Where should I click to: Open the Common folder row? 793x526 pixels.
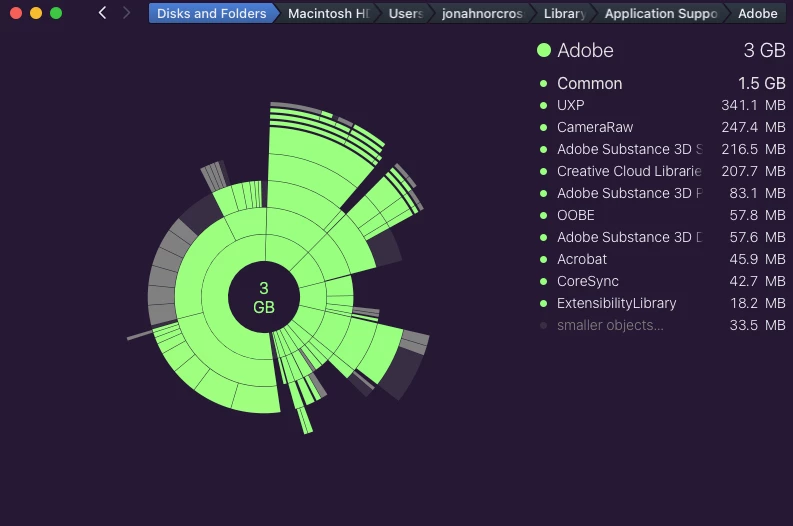point(661,83)
